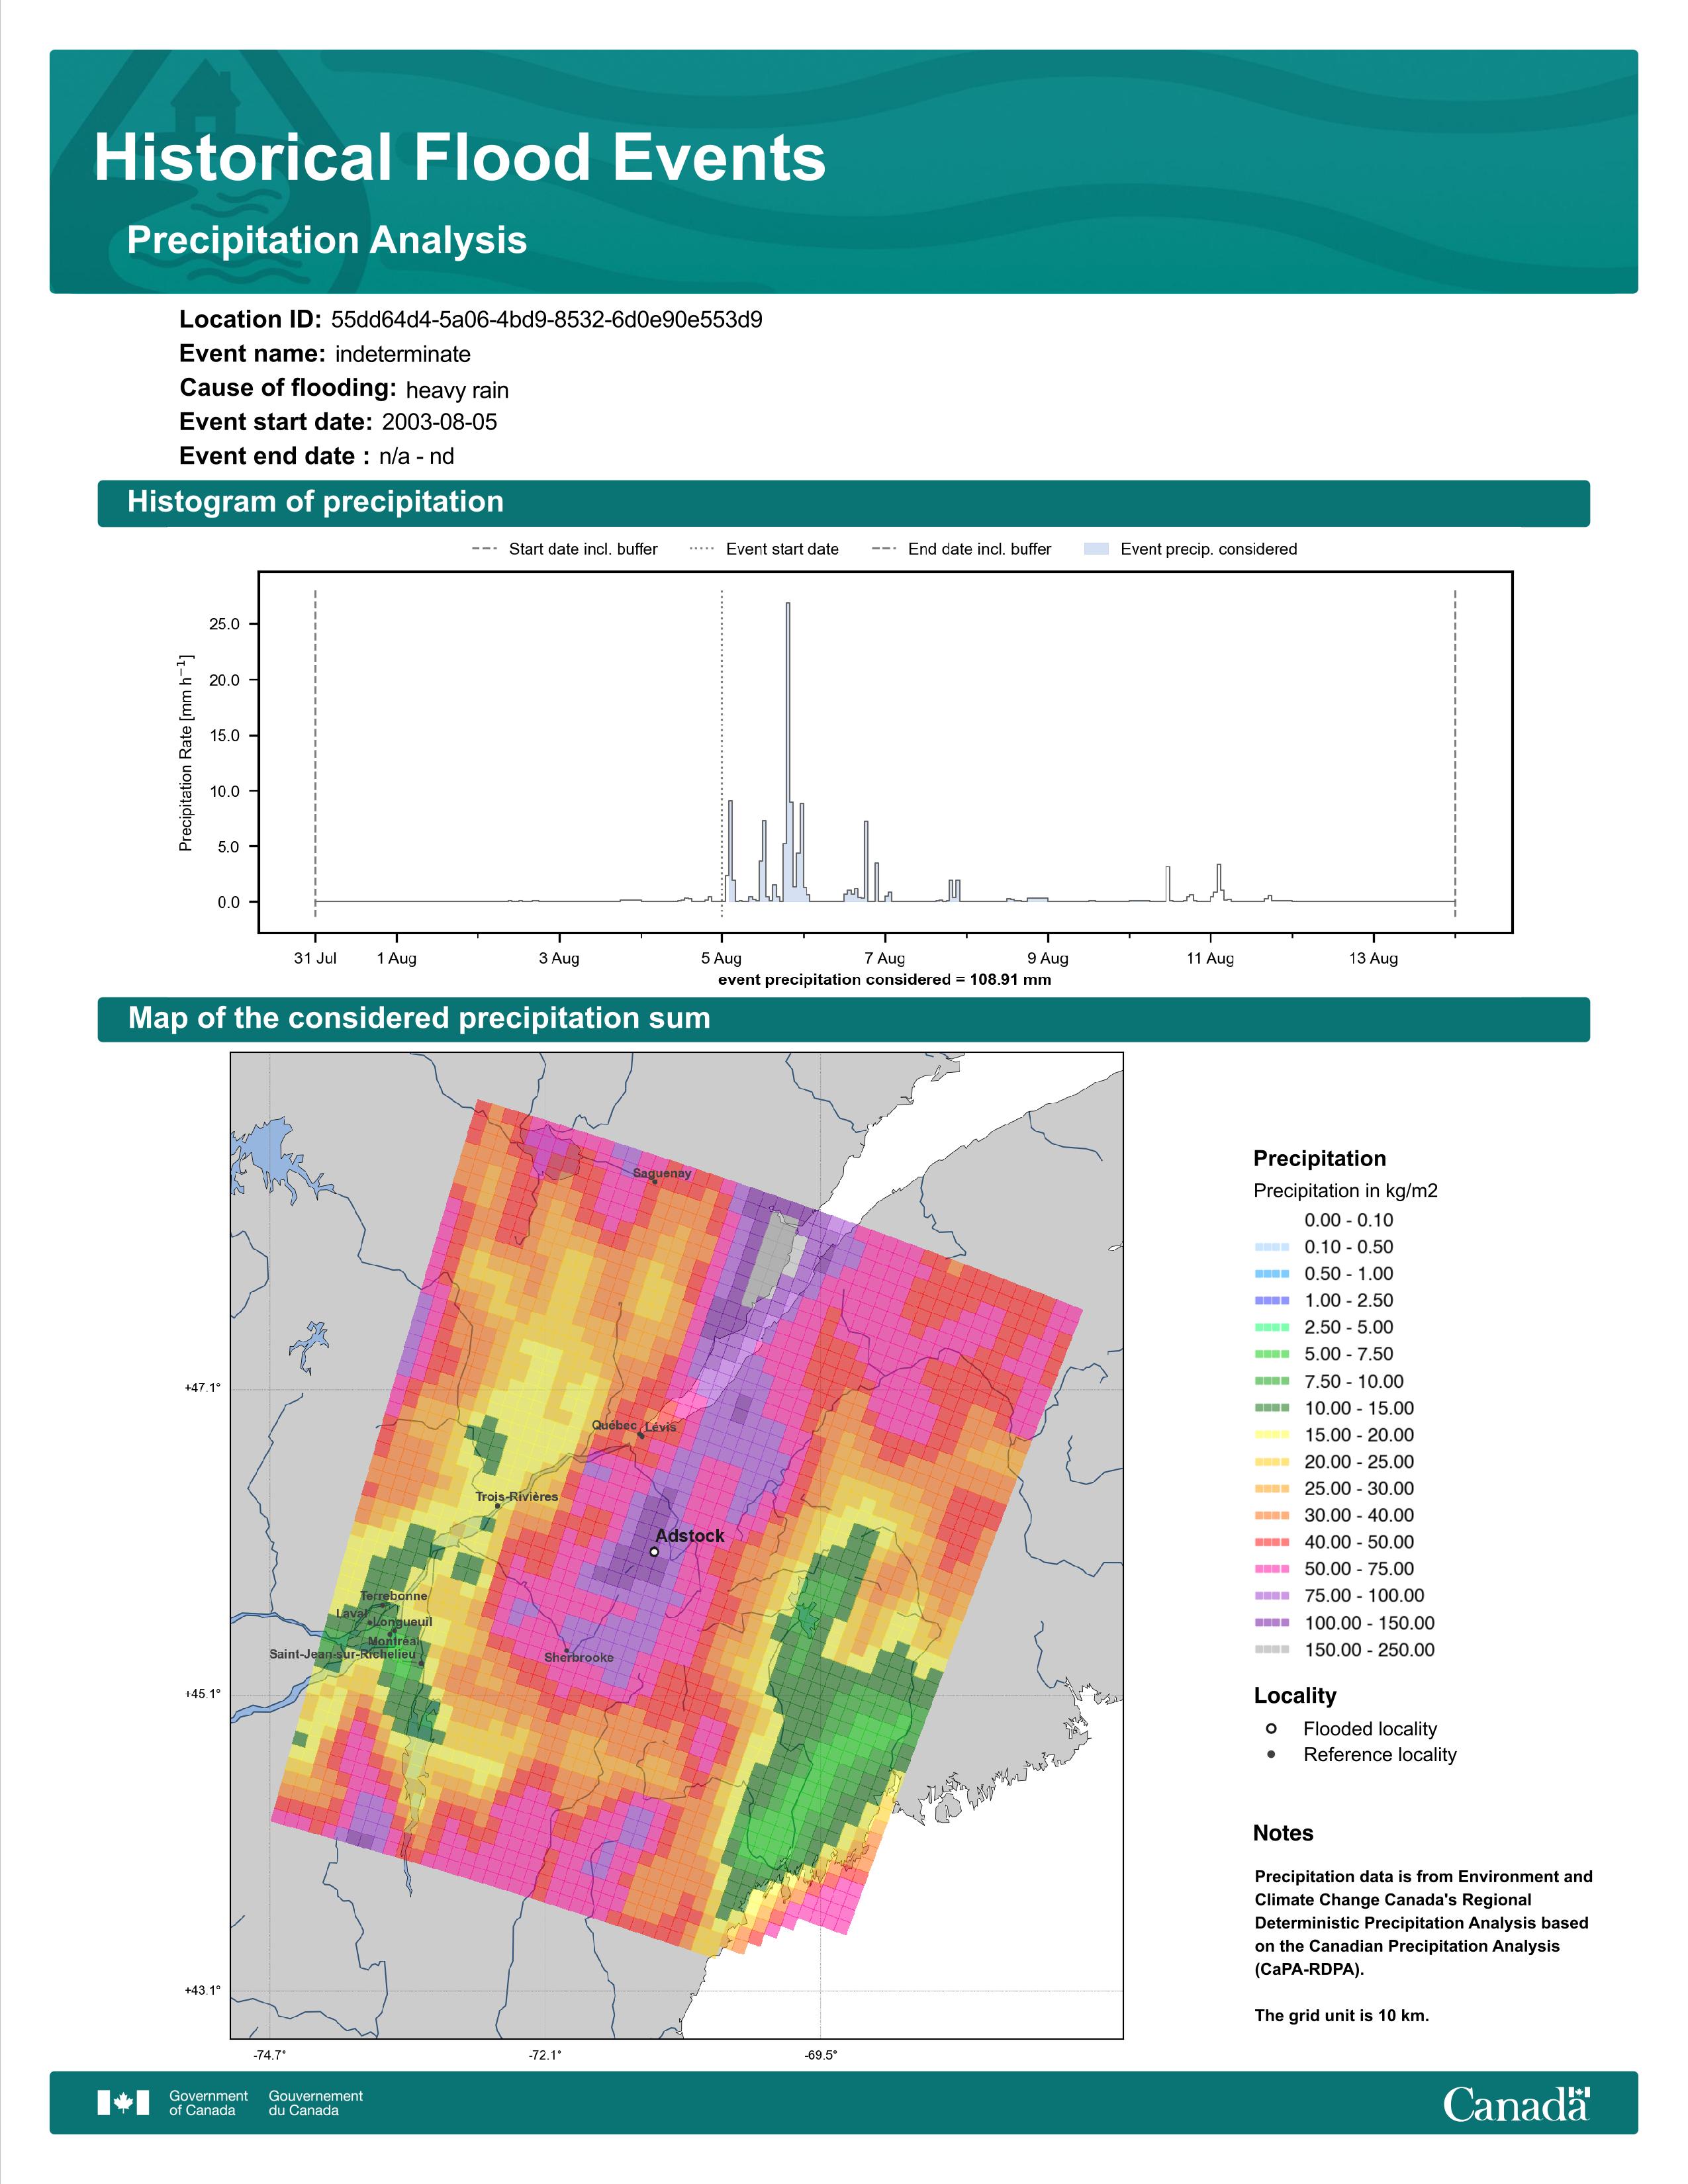Image resolution: width=1688 pixels, height=2184 pixels.
Task: Click the 25.0 y-axis tick label
Action: click(224, 625)
